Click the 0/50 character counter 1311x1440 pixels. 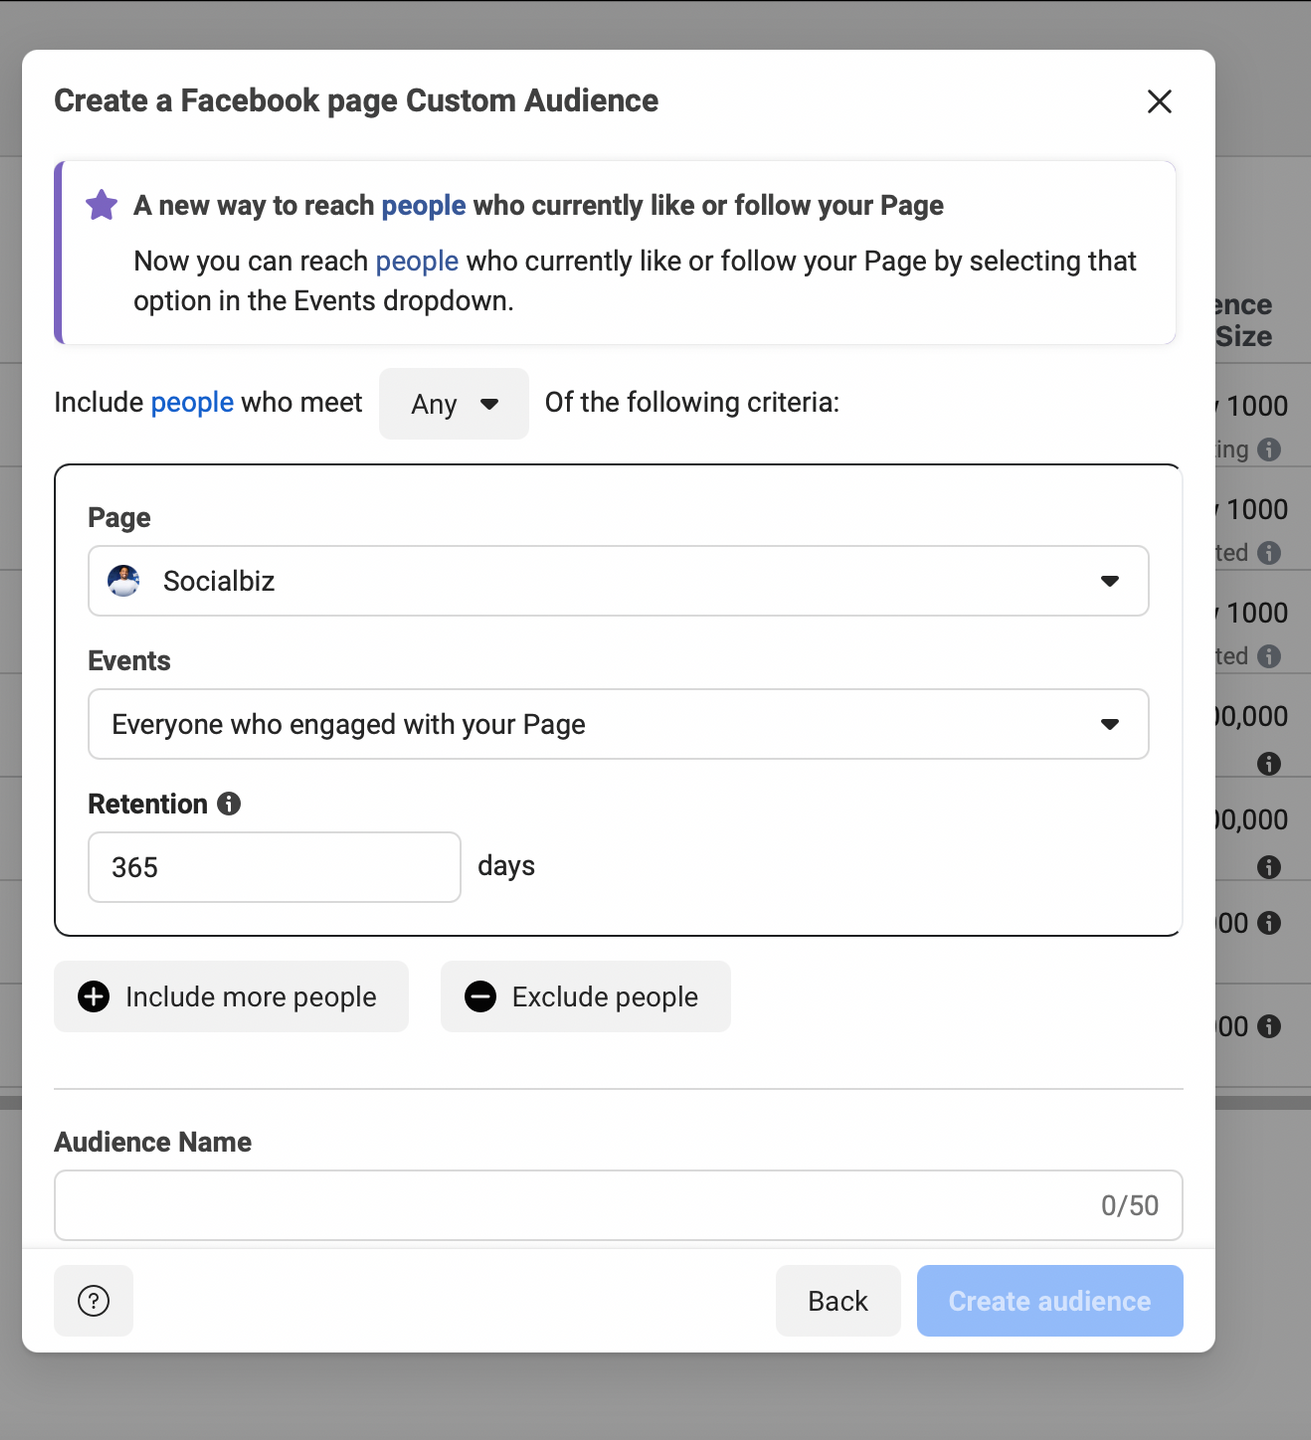click(x=1130, y=1205)
